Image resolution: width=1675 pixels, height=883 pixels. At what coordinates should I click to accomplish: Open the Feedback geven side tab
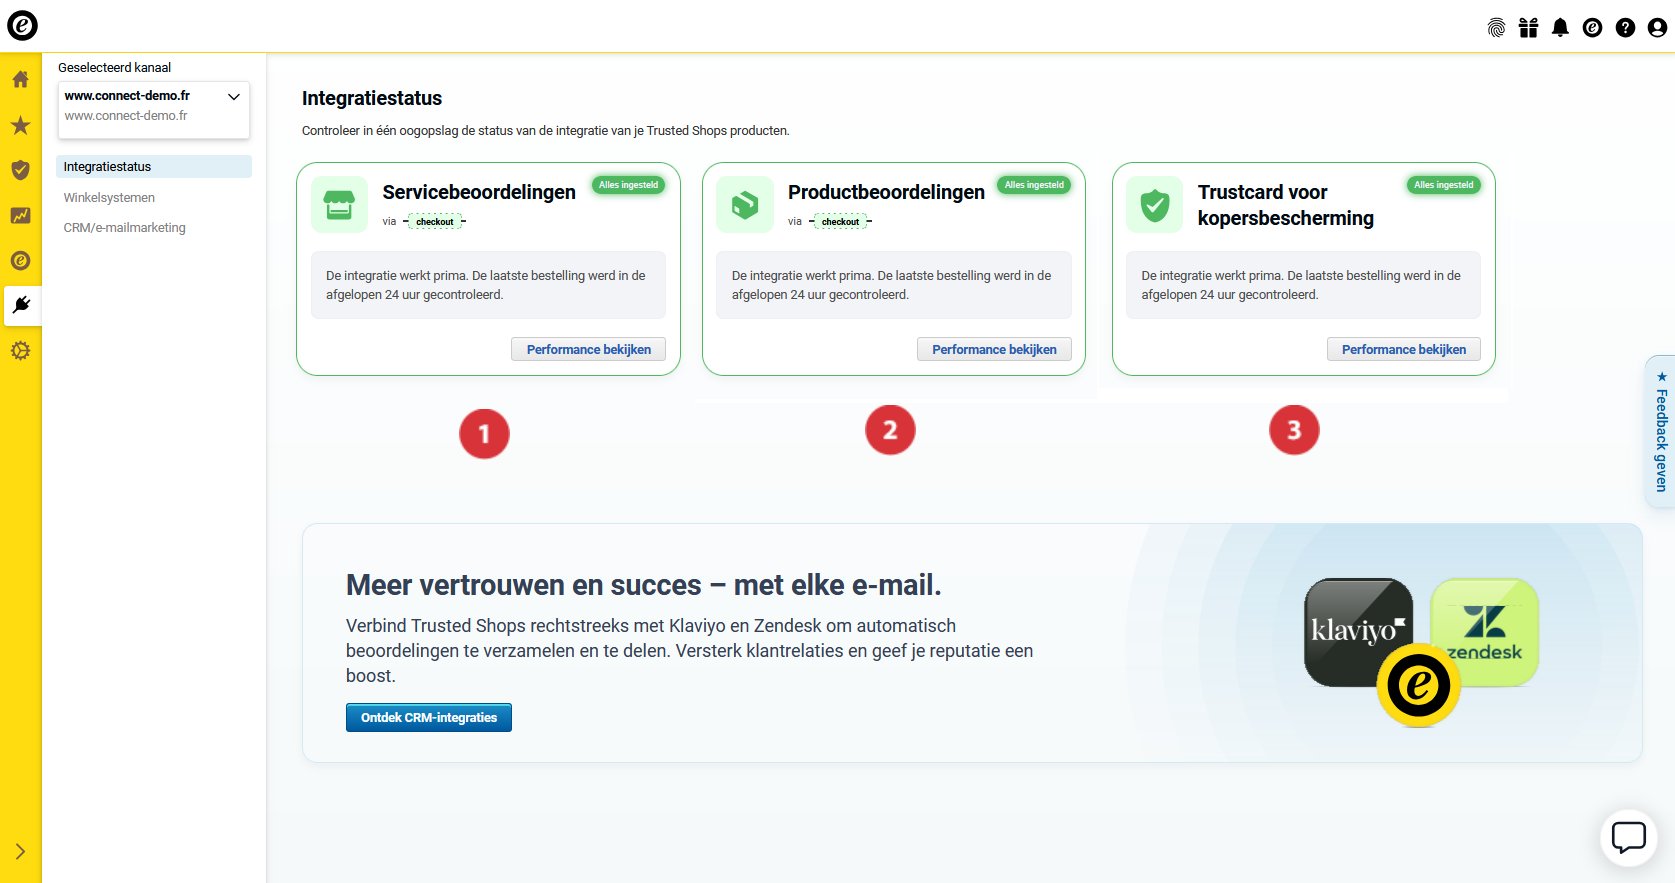(1660, 432)
